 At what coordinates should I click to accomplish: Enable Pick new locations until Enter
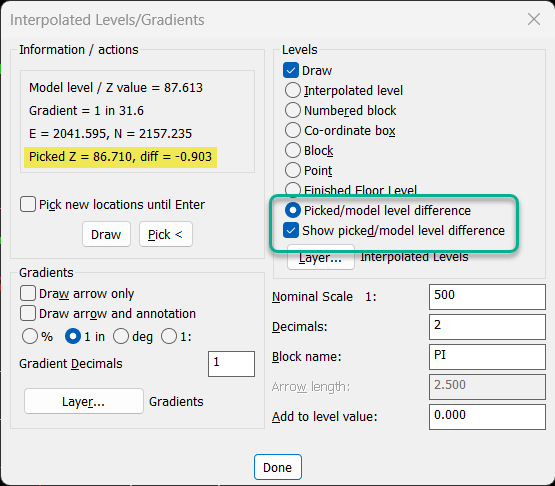pyautogui.click(x=28, y=204)
